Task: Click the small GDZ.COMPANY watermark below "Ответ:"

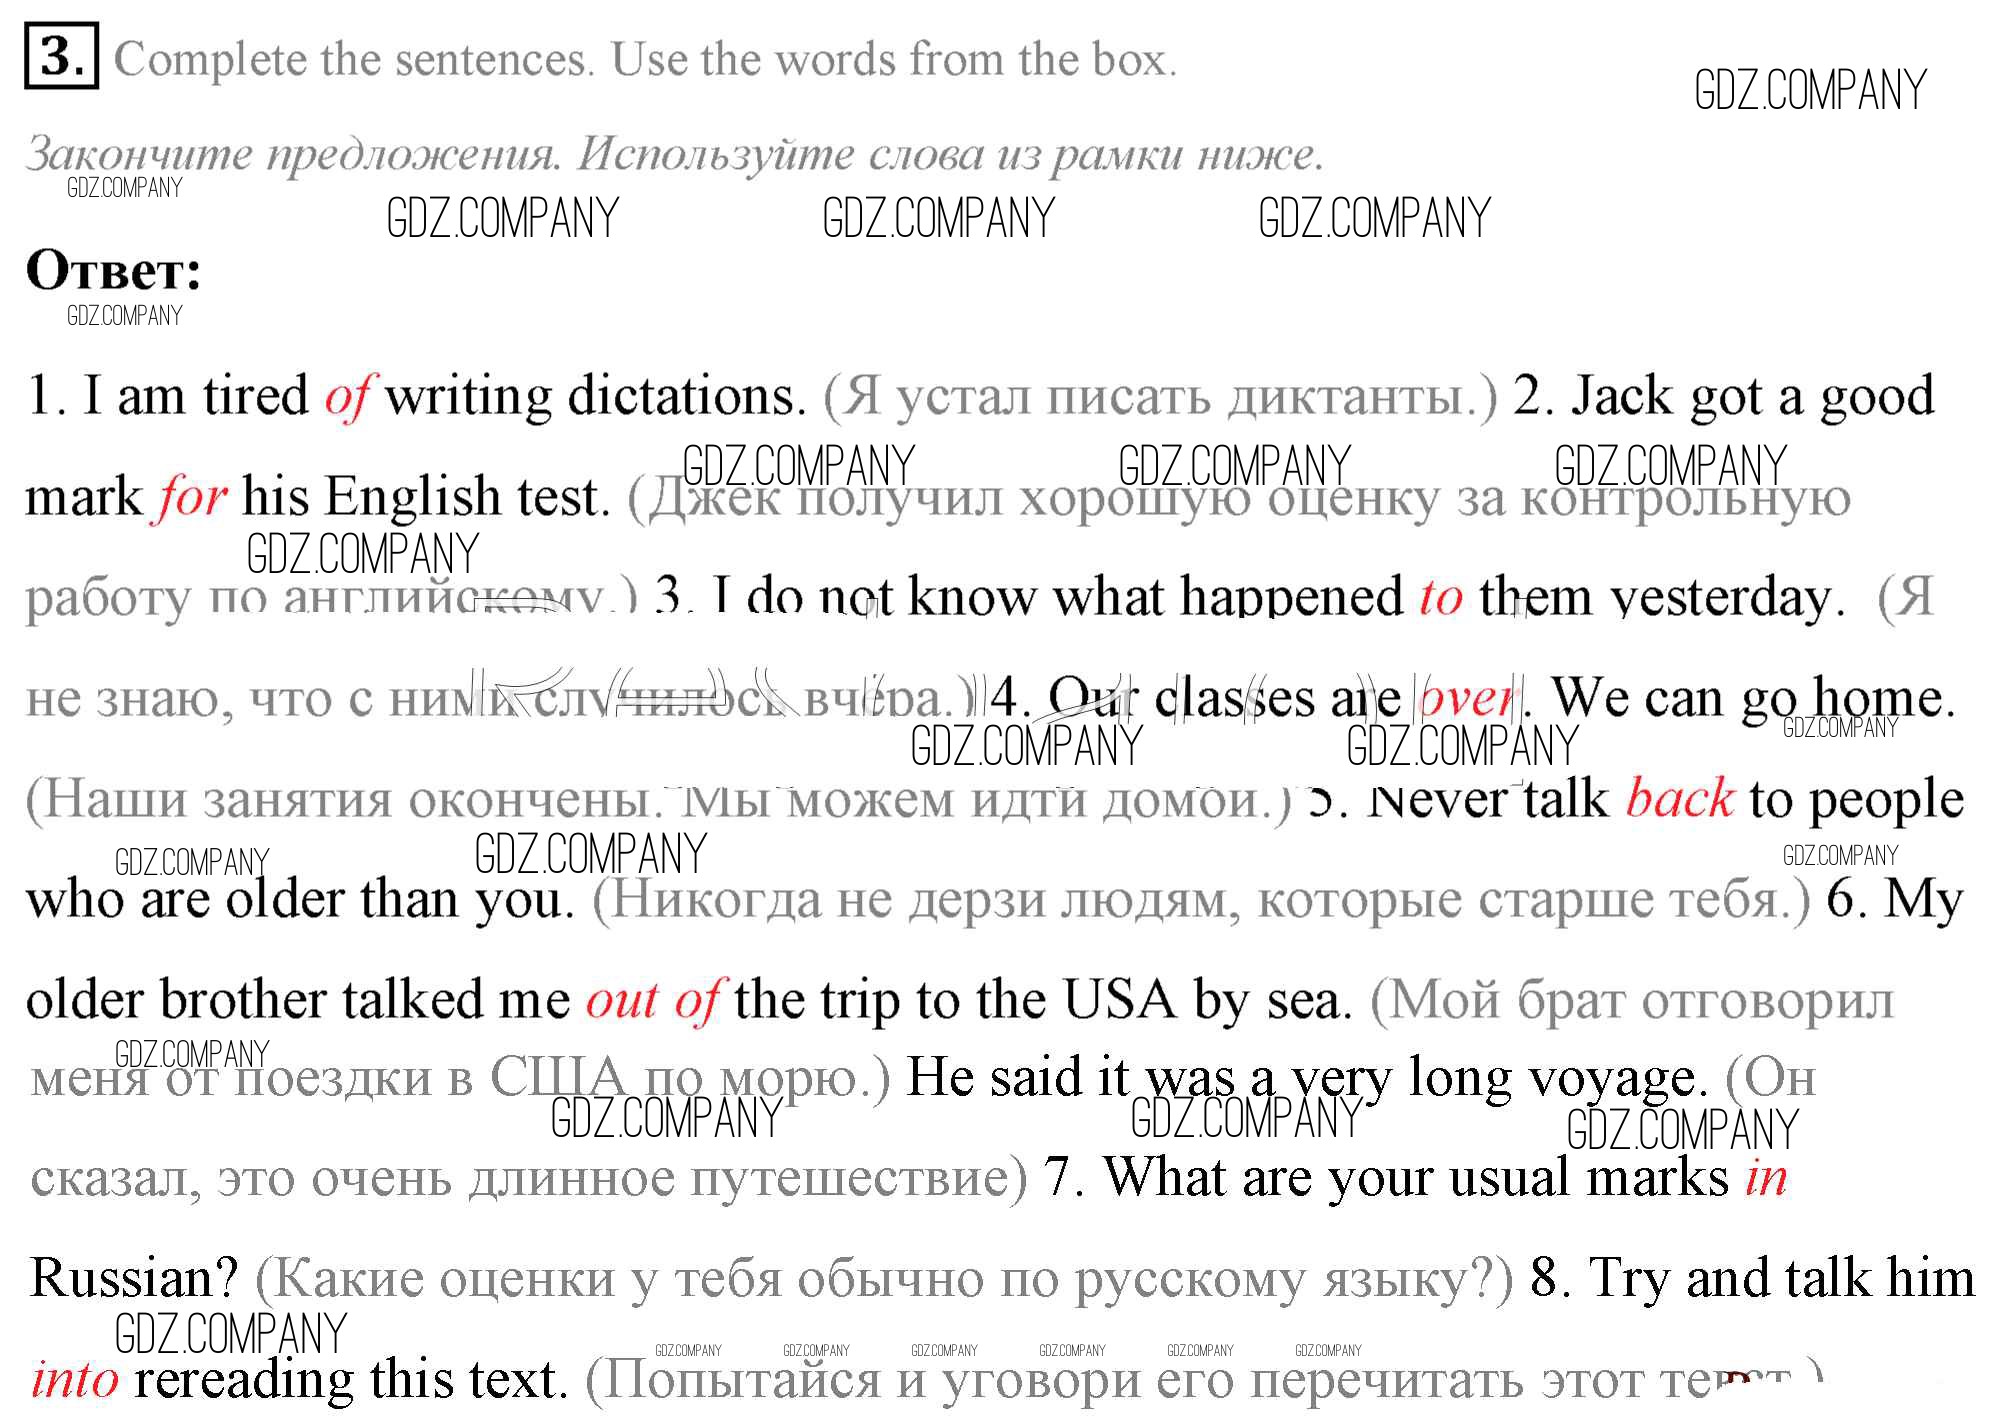Action: click(x=124, y=316)
